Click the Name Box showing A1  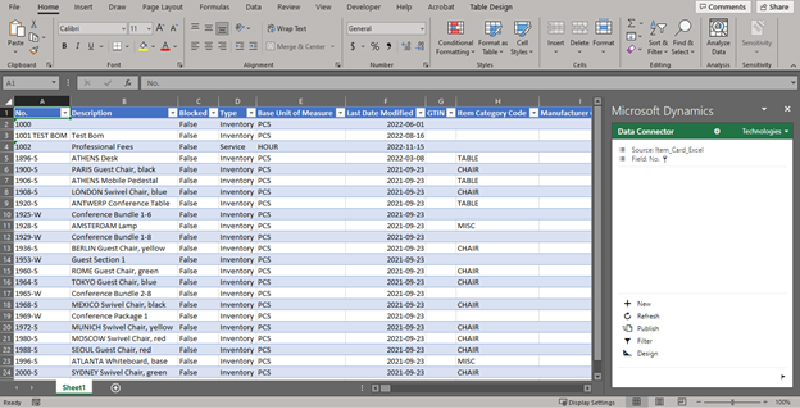pyautogui.click(x=30, y=84)
